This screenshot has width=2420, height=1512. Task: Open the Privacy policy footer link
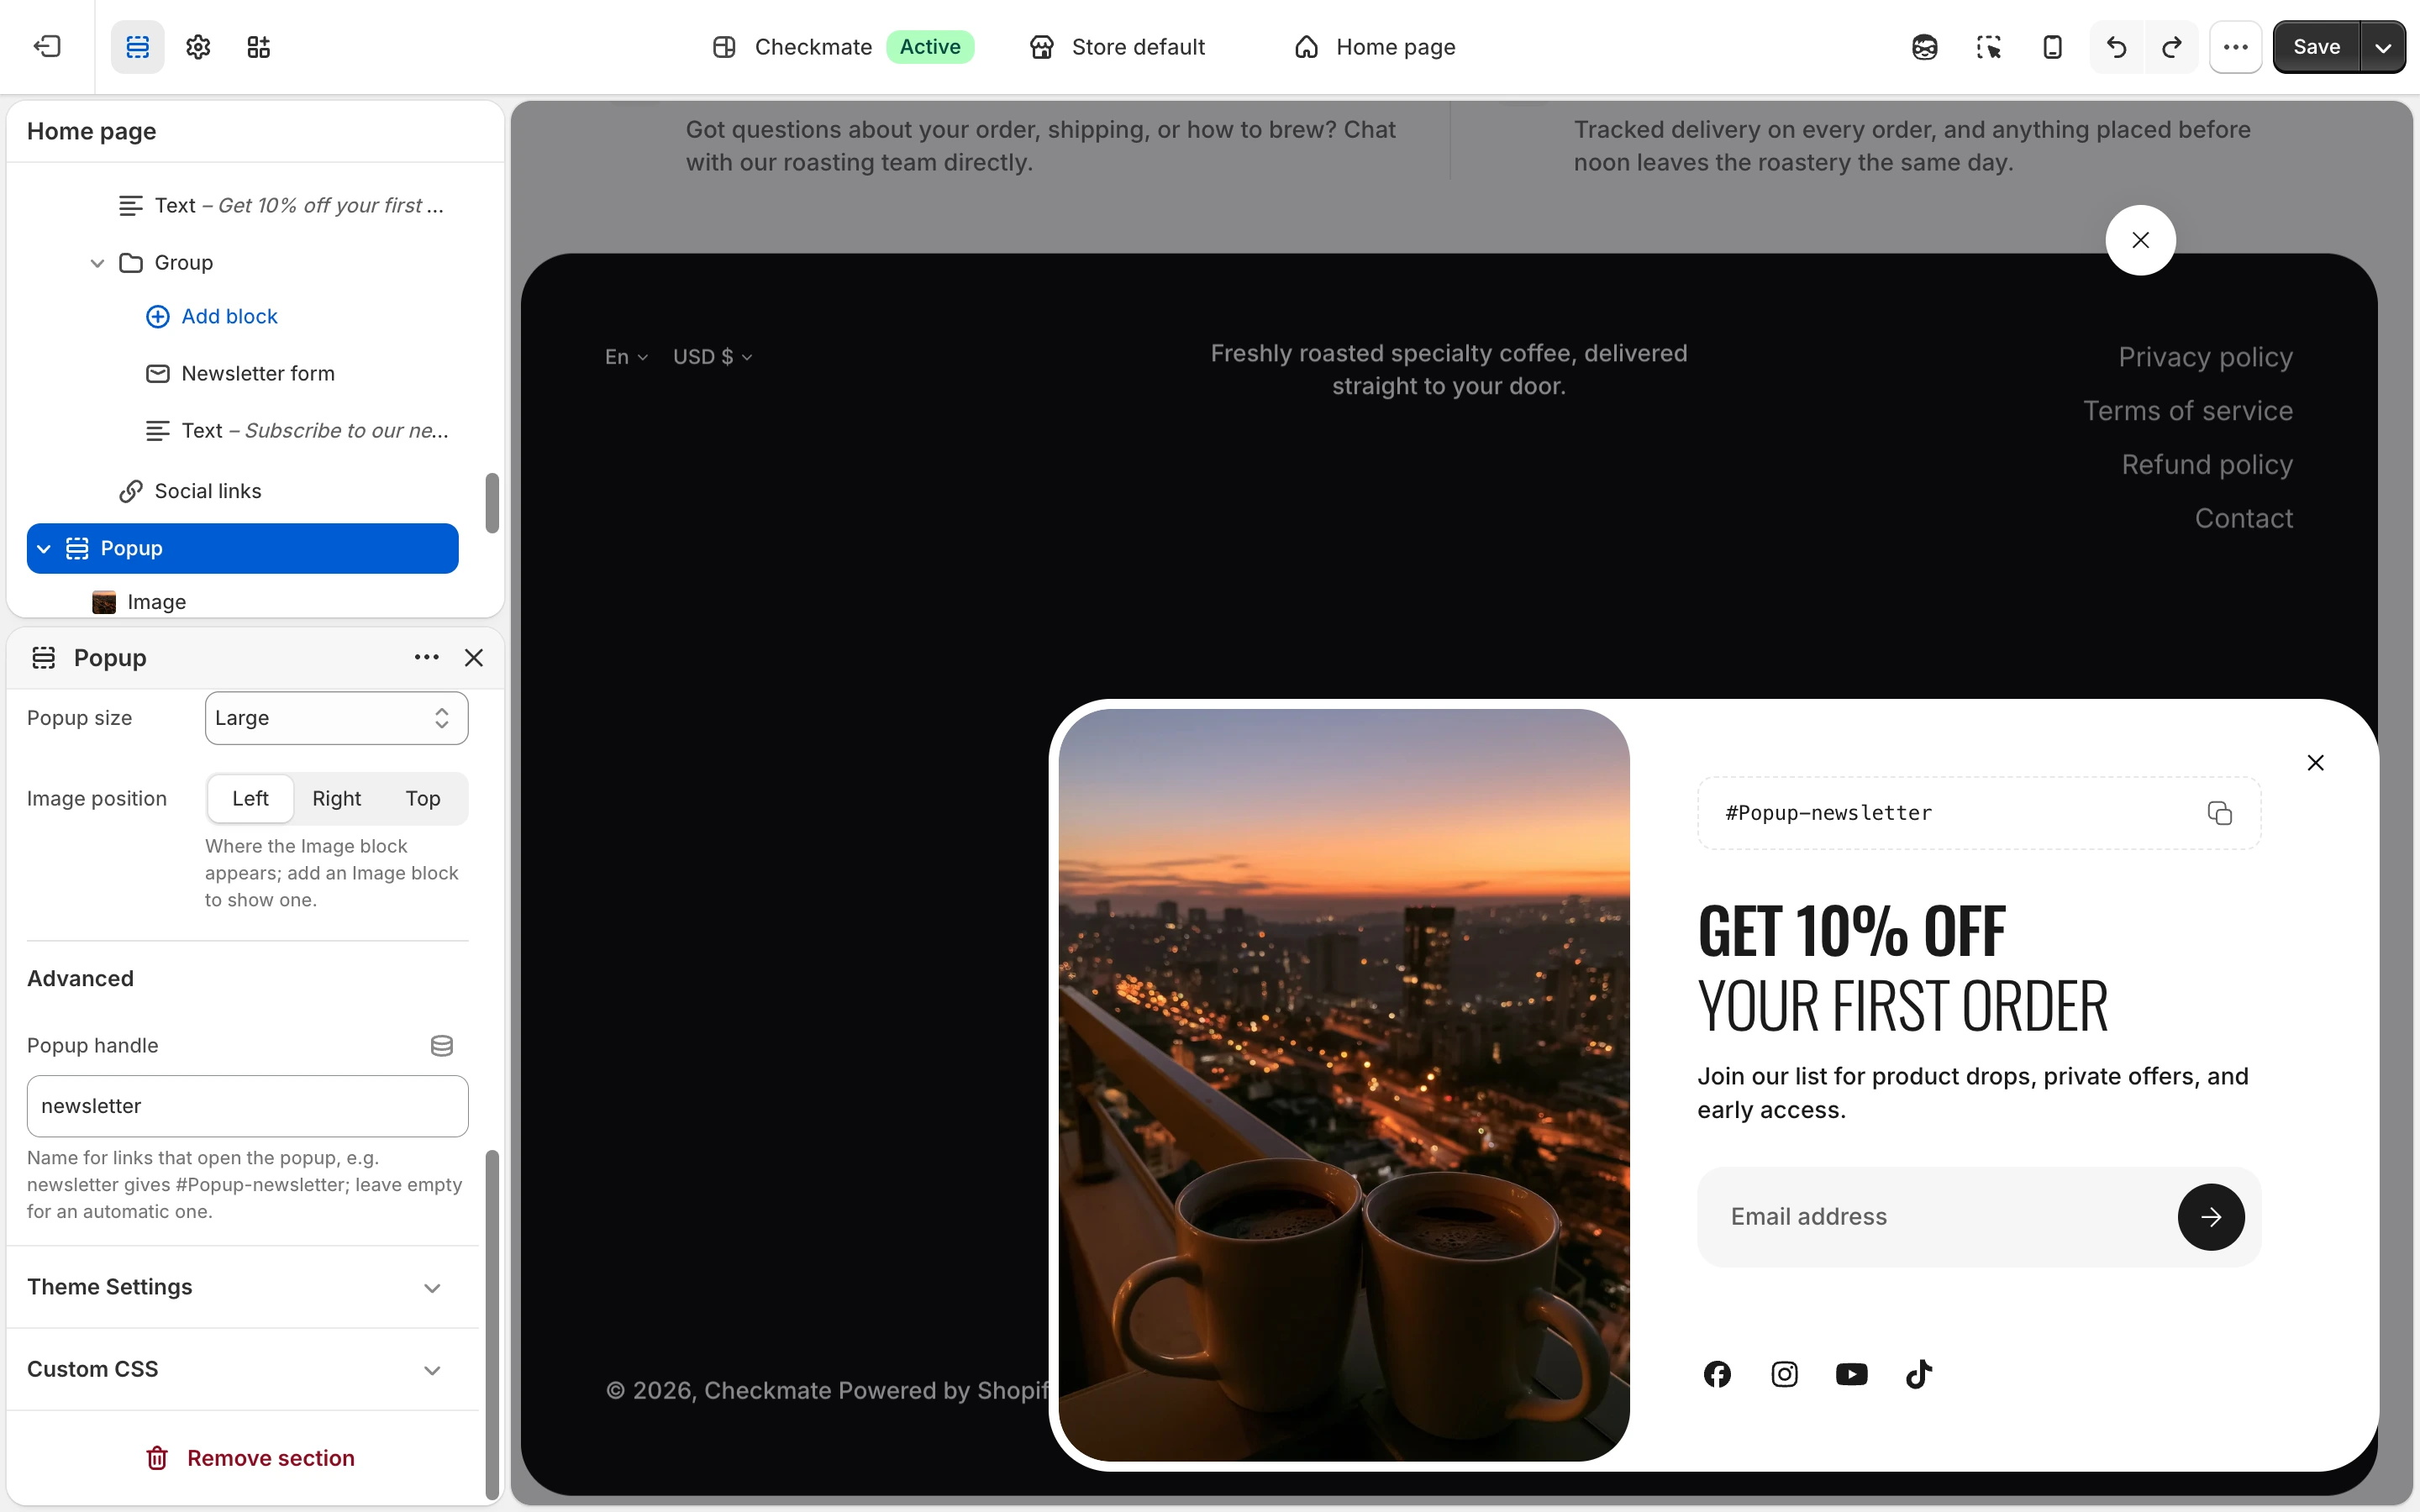pos(2205,357)
